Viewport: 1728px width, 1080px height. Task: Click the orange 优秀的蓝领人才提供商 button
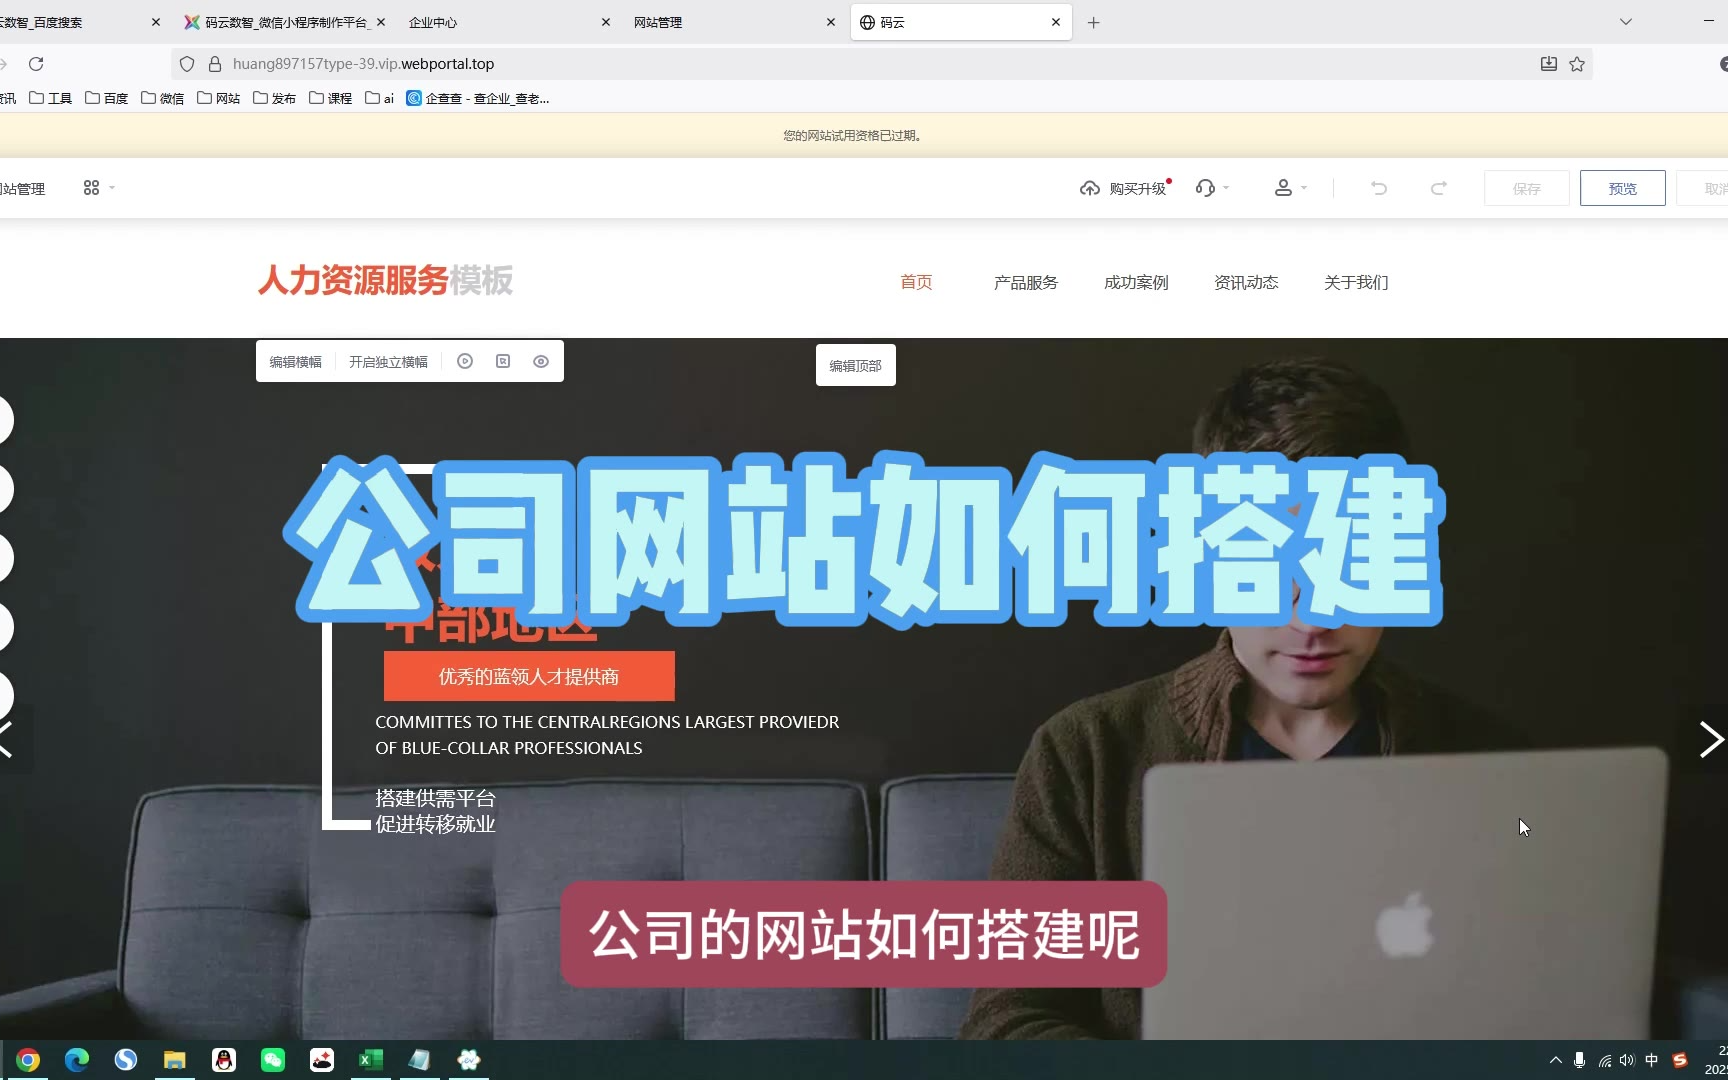point(529,676)
